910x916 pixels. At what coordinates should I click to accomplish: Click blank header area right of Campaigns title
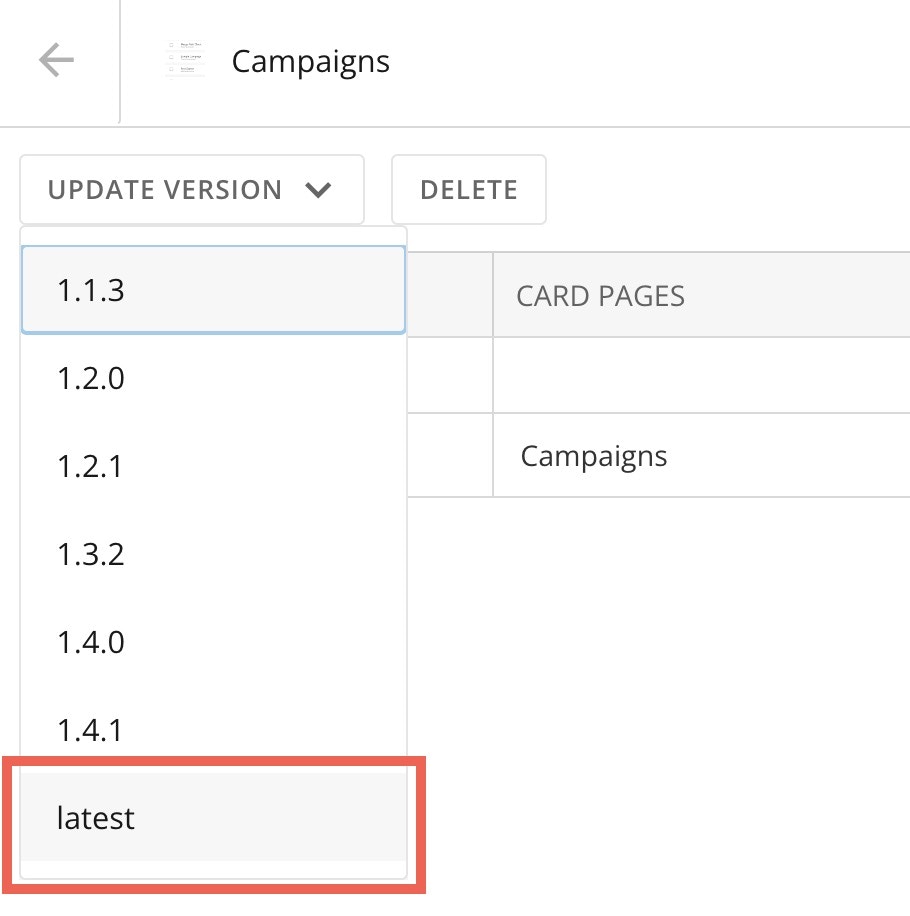(x=648, y=61)
